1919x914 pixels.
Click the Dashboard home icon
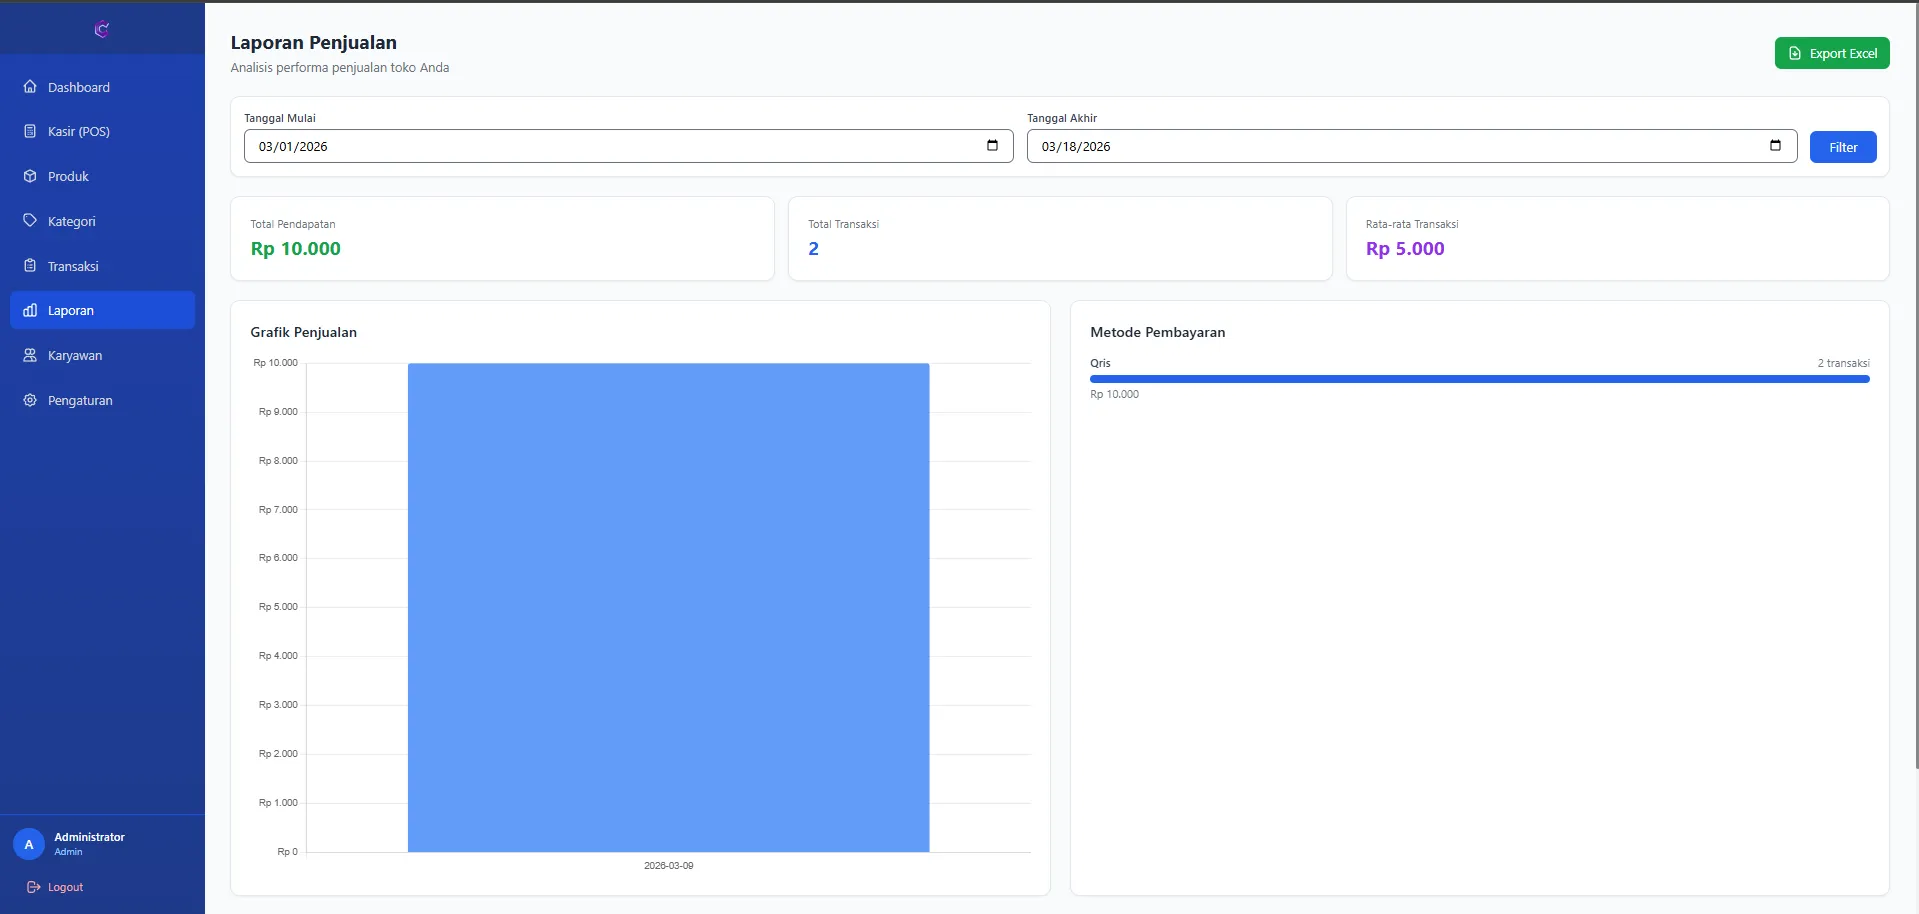click(30, 87)
